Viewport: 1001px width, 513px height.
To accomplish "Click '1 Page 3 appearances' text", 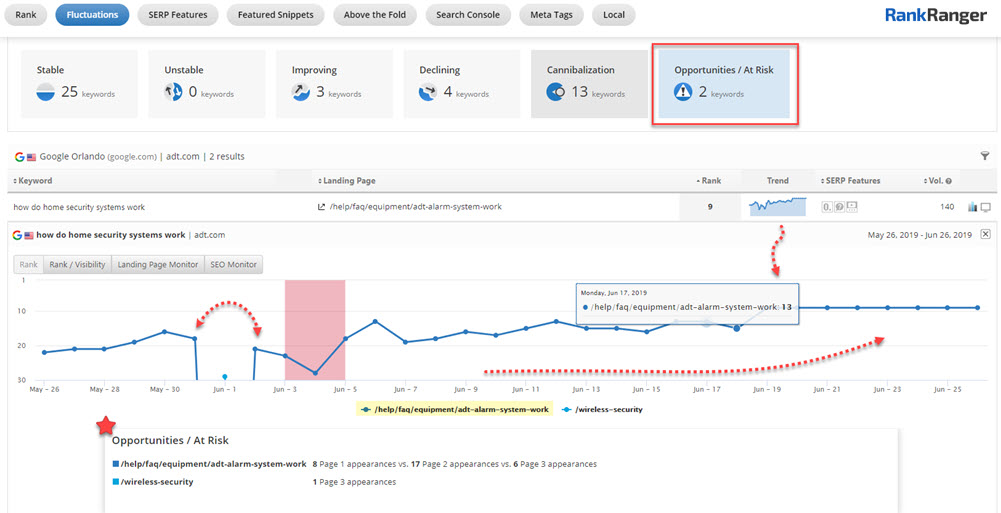I will click(354, 482).
